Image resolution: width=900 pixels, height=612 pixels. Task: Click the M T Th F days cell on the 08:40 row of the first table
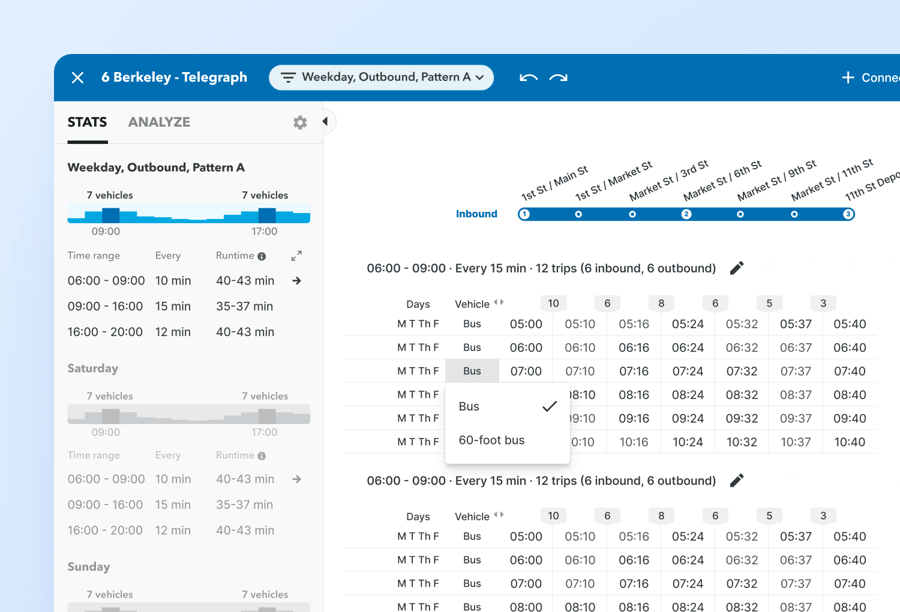(x=418, y=394)
